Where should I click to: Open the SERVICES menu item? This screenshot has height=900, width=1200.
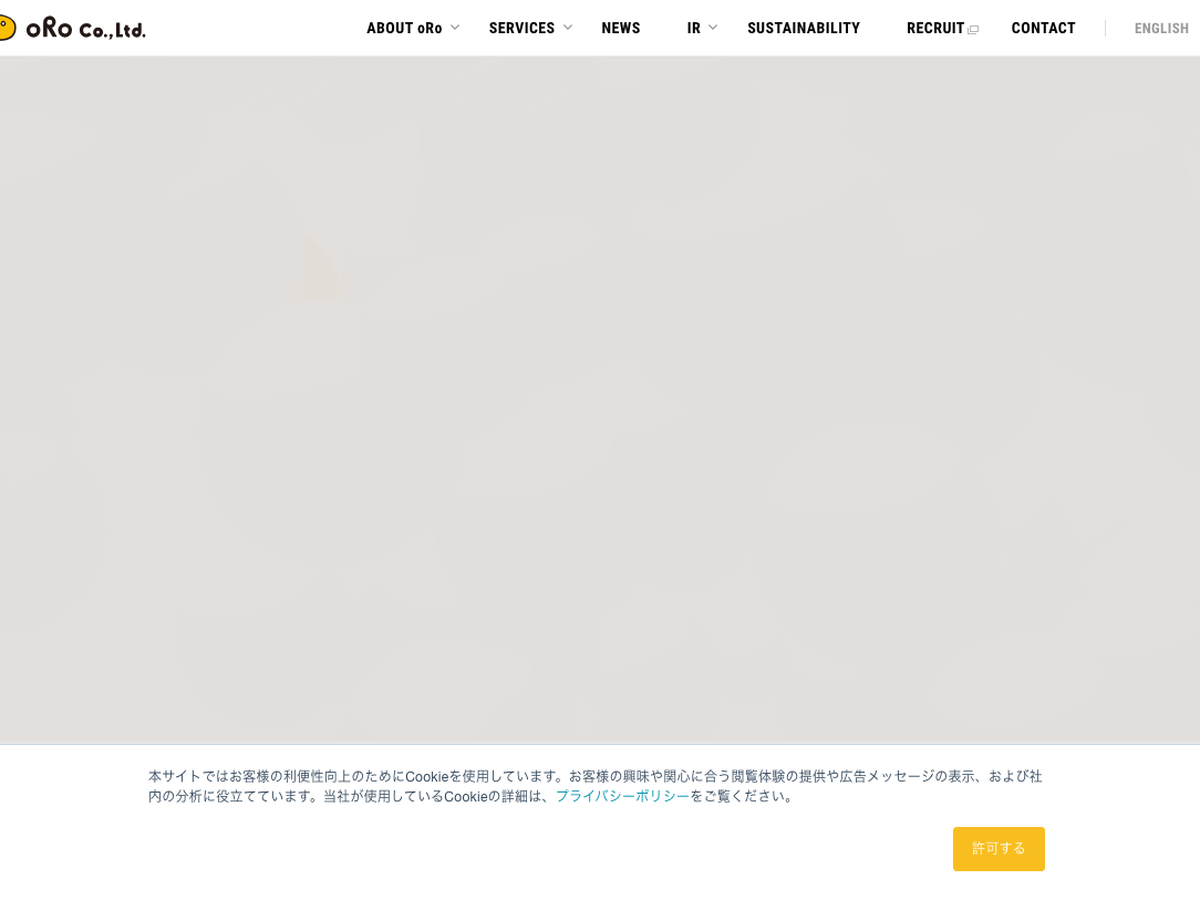(x=521, y=28)
